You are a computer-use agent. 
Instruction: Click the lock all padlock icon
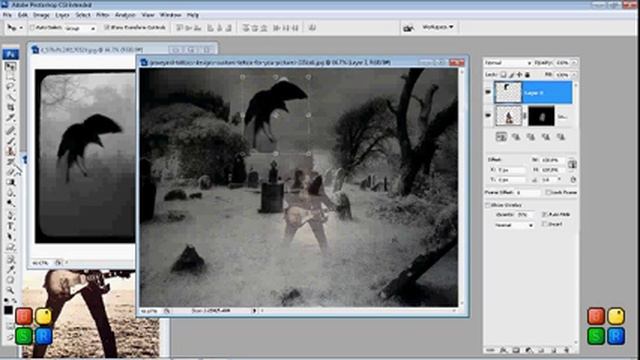point(527,75)
